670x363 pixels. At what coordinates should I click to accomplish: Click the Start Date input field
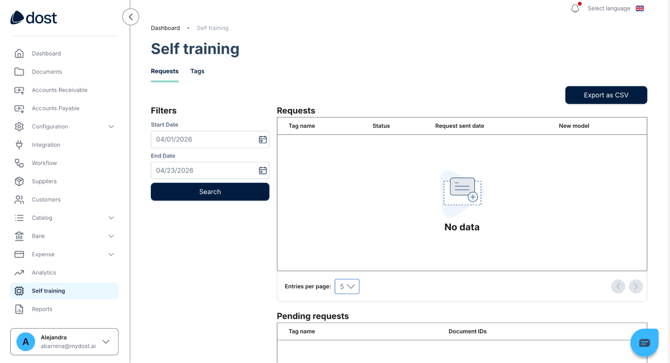(x=210, y=140)
